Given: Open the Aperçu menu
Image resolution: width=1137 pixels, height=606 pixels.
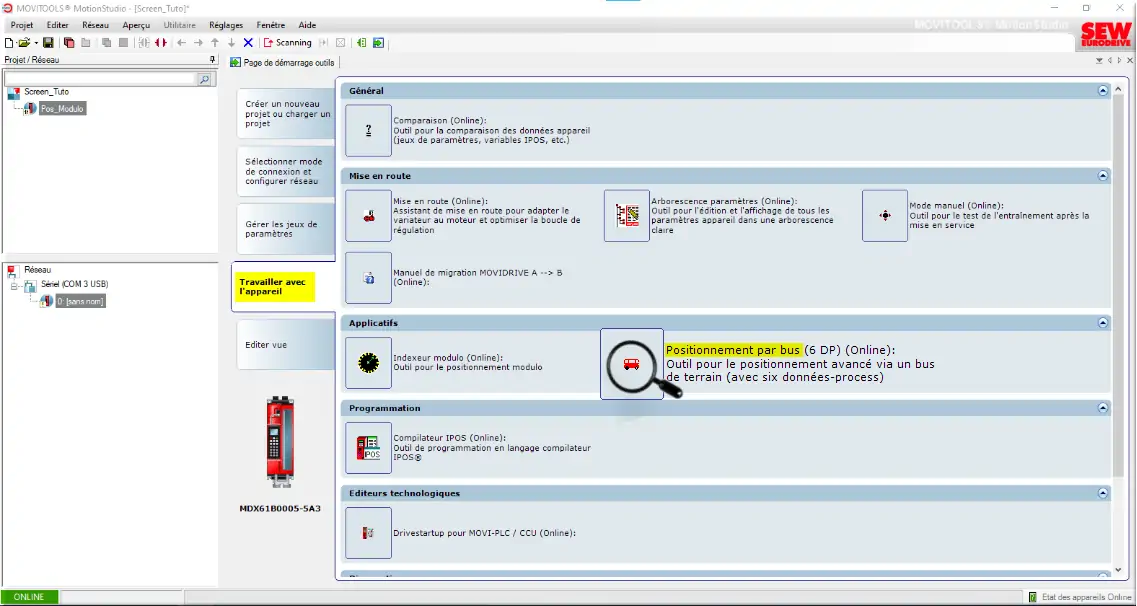Looking at the screenshot, I should [136, 25].
